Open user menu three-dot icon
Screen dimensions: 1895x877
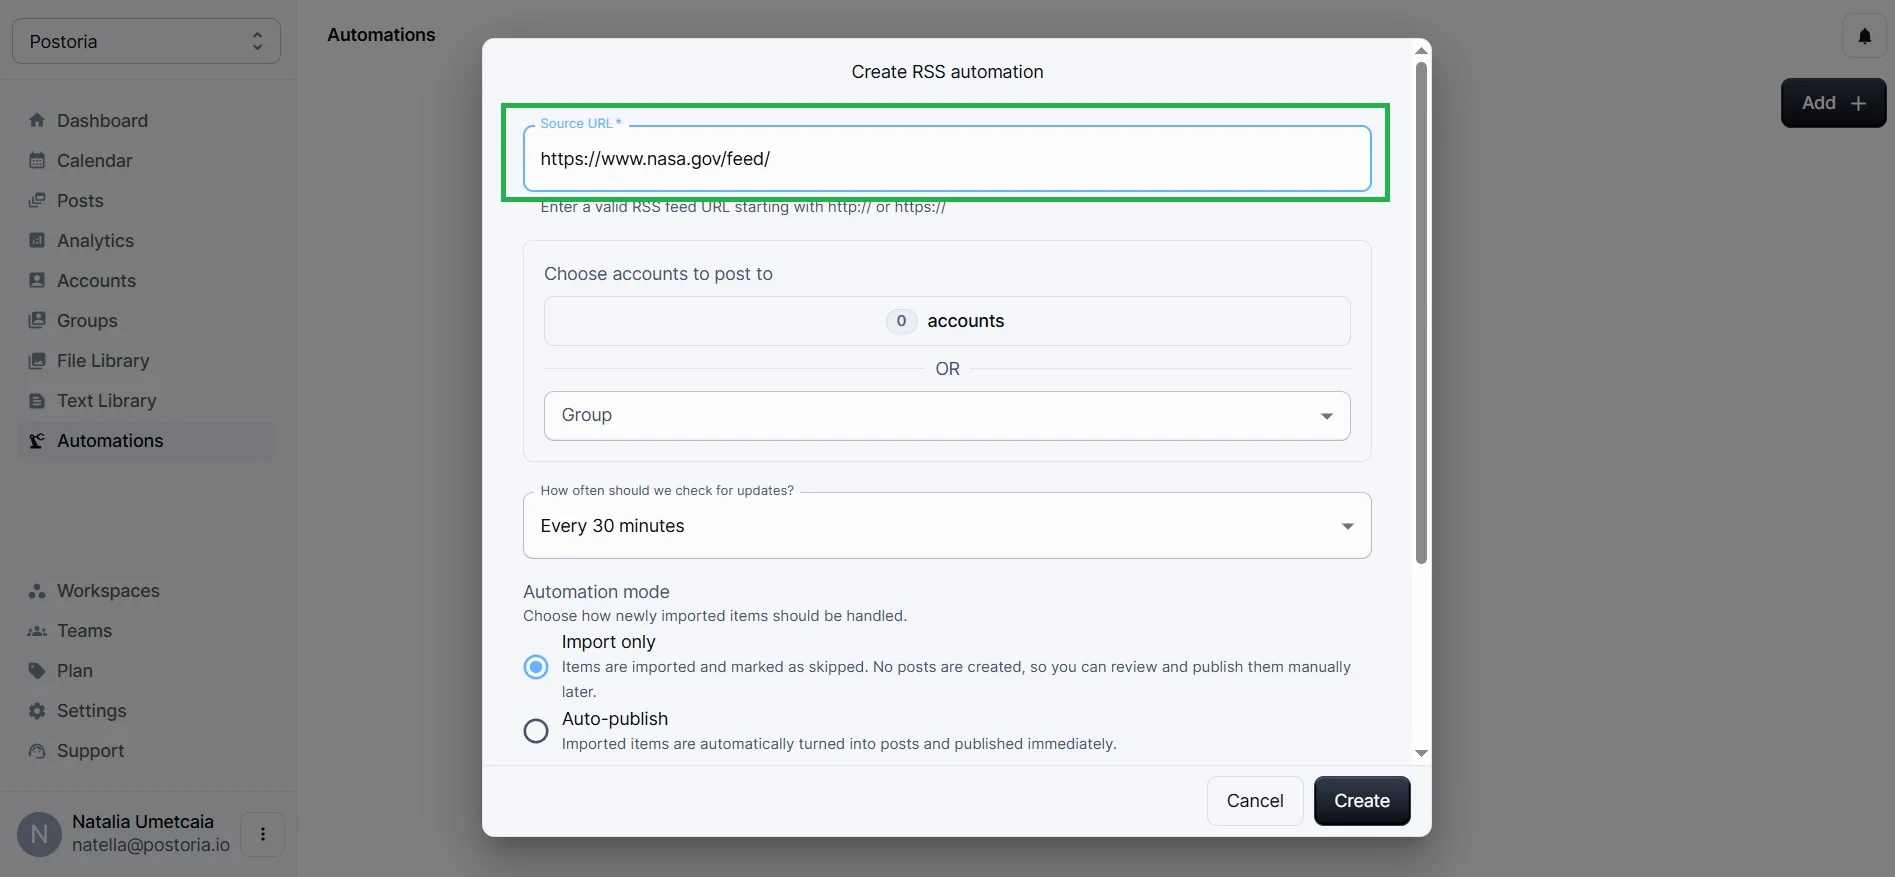click(x=263, y=834)
